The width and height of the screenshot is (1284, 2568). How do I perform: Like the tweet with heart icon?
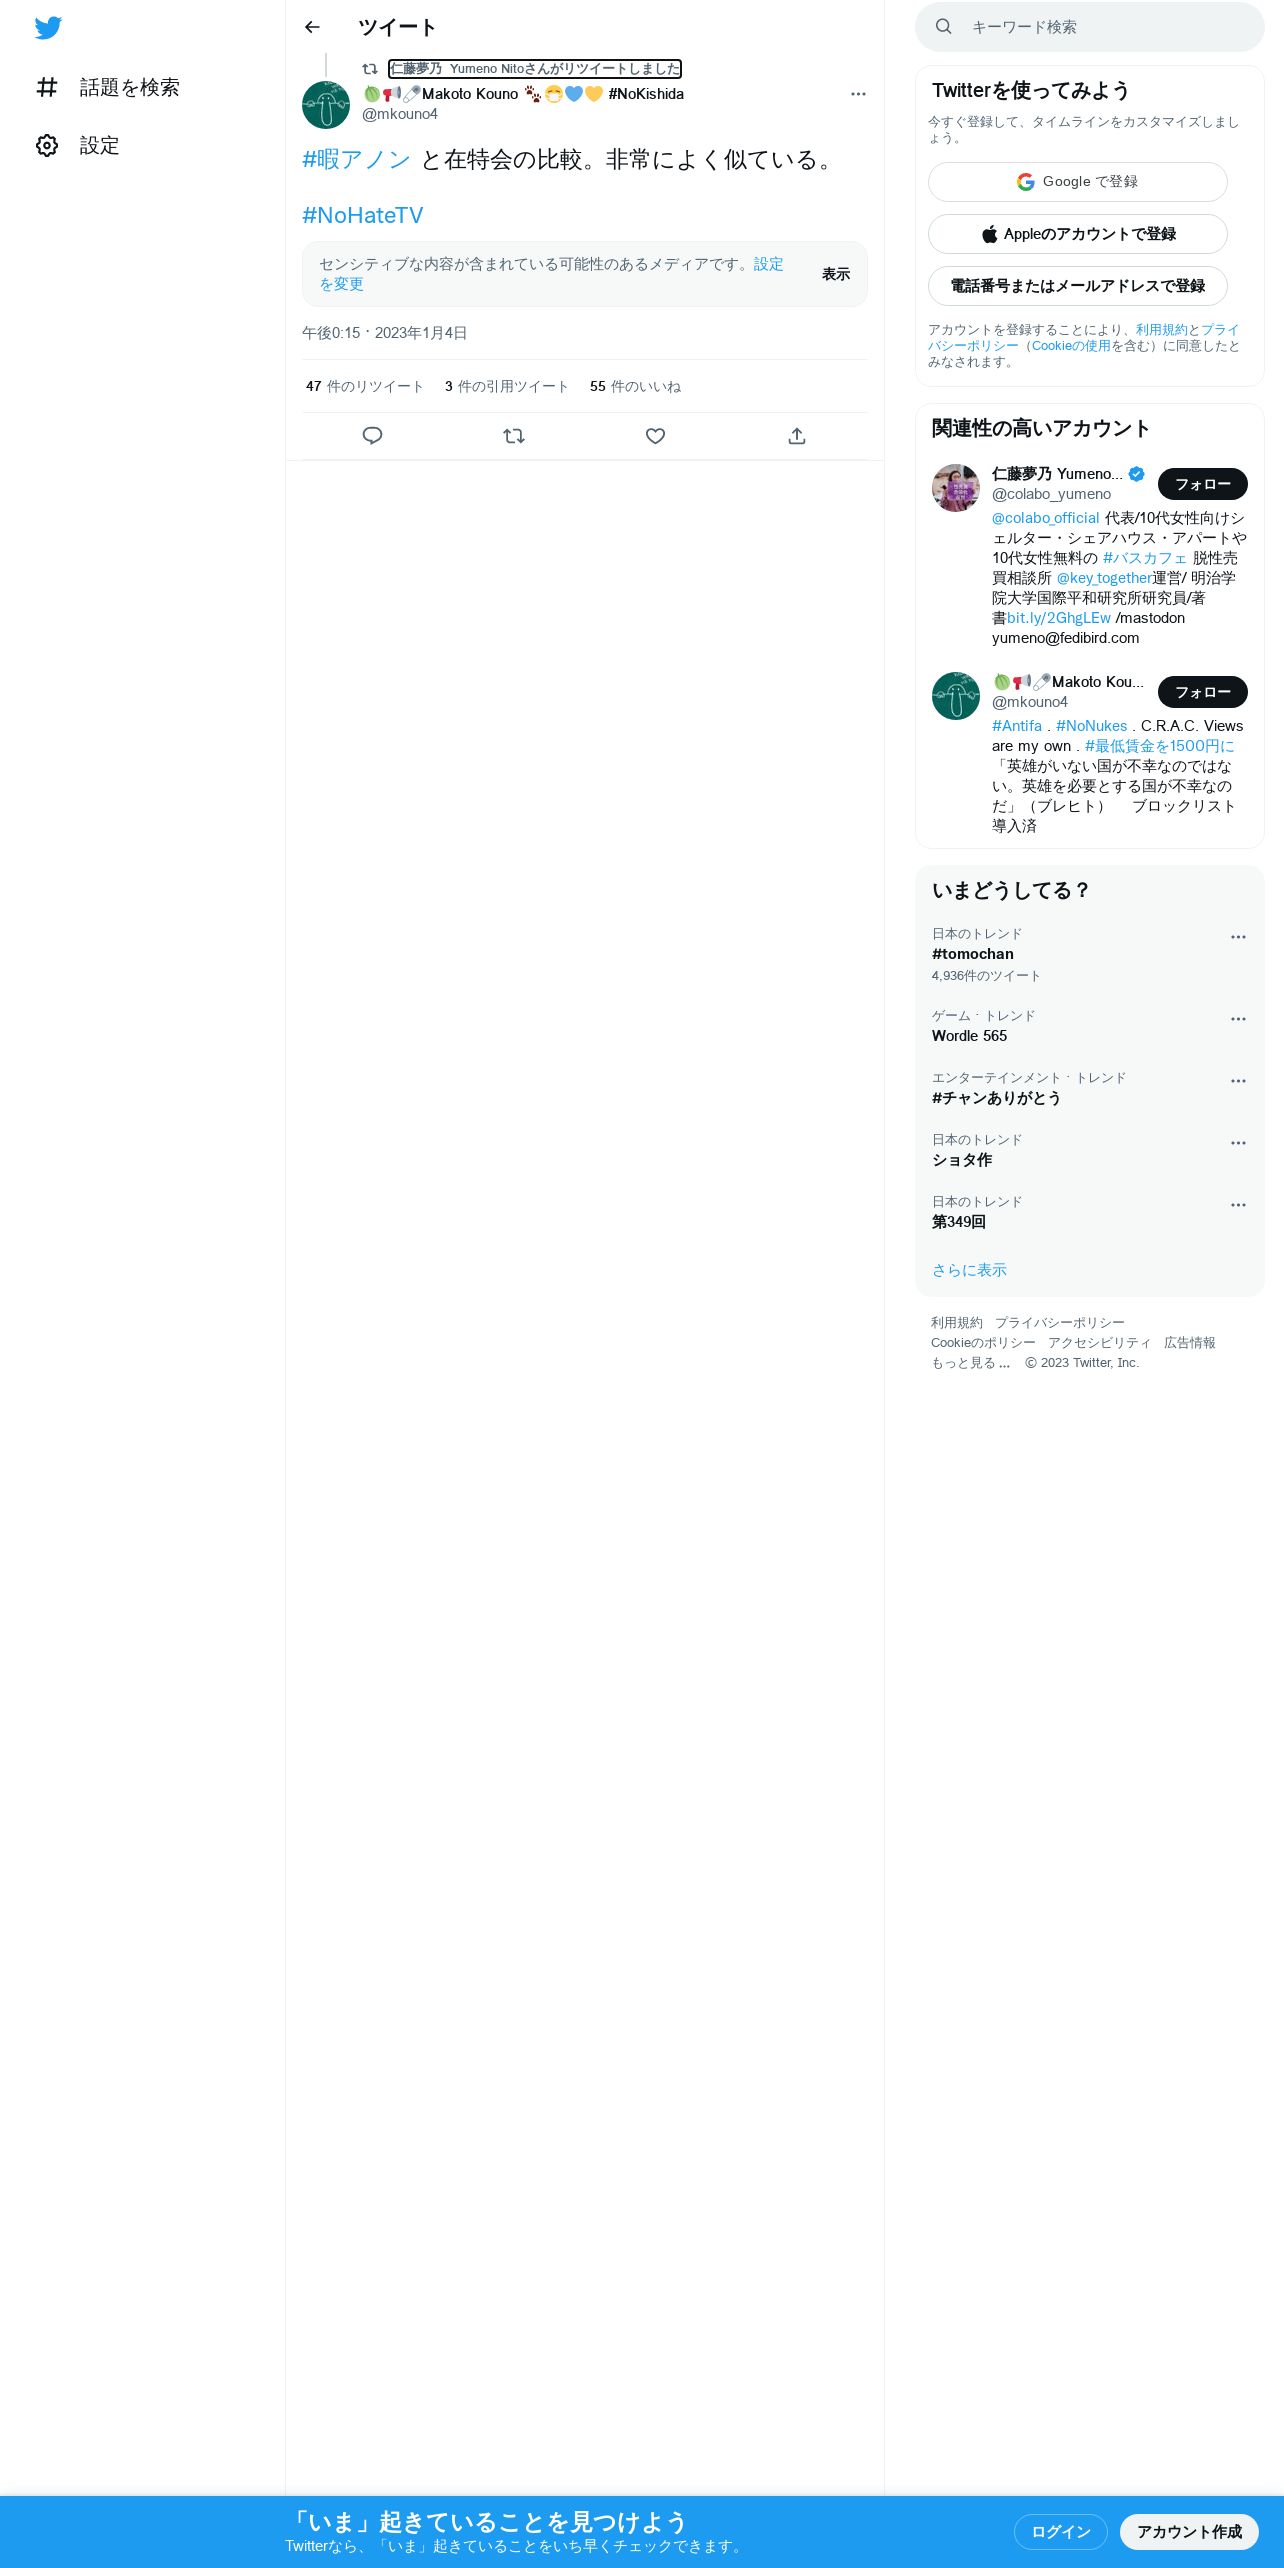coord(655,436)
